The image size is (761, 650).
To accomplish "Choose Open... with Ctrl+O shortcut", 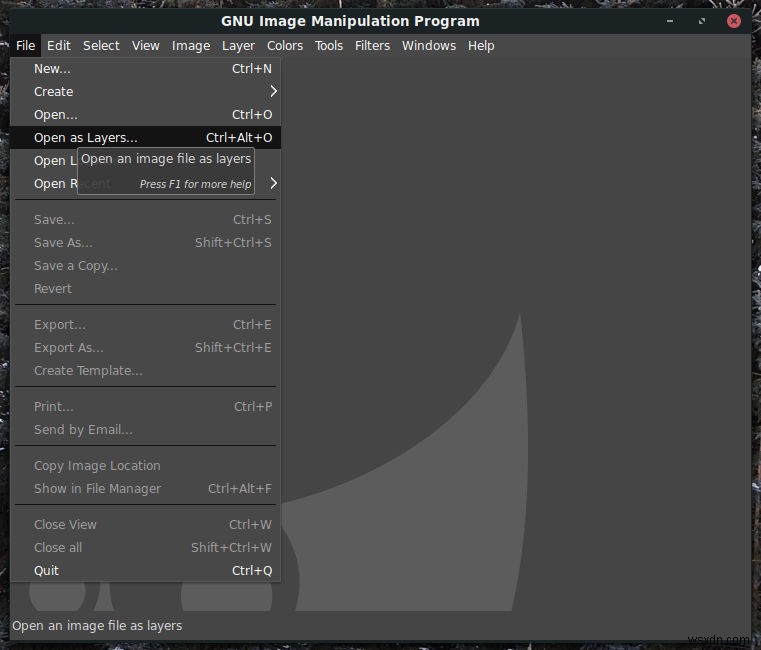I will (146, 115).
